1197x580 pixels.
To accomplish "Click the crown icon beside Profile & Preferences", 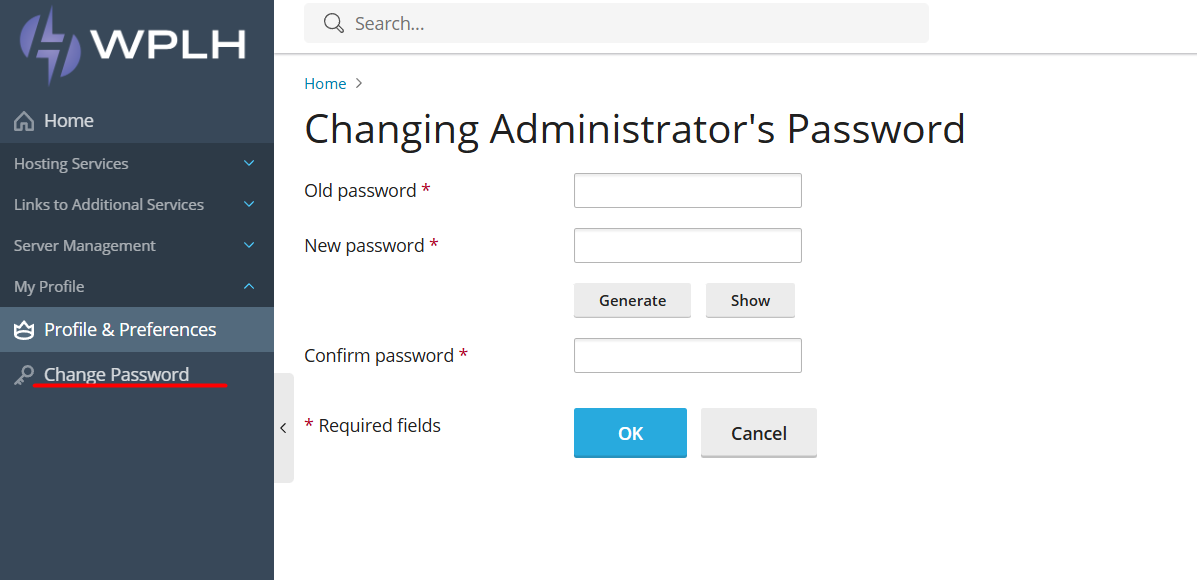I will click(x=24, y=330).
